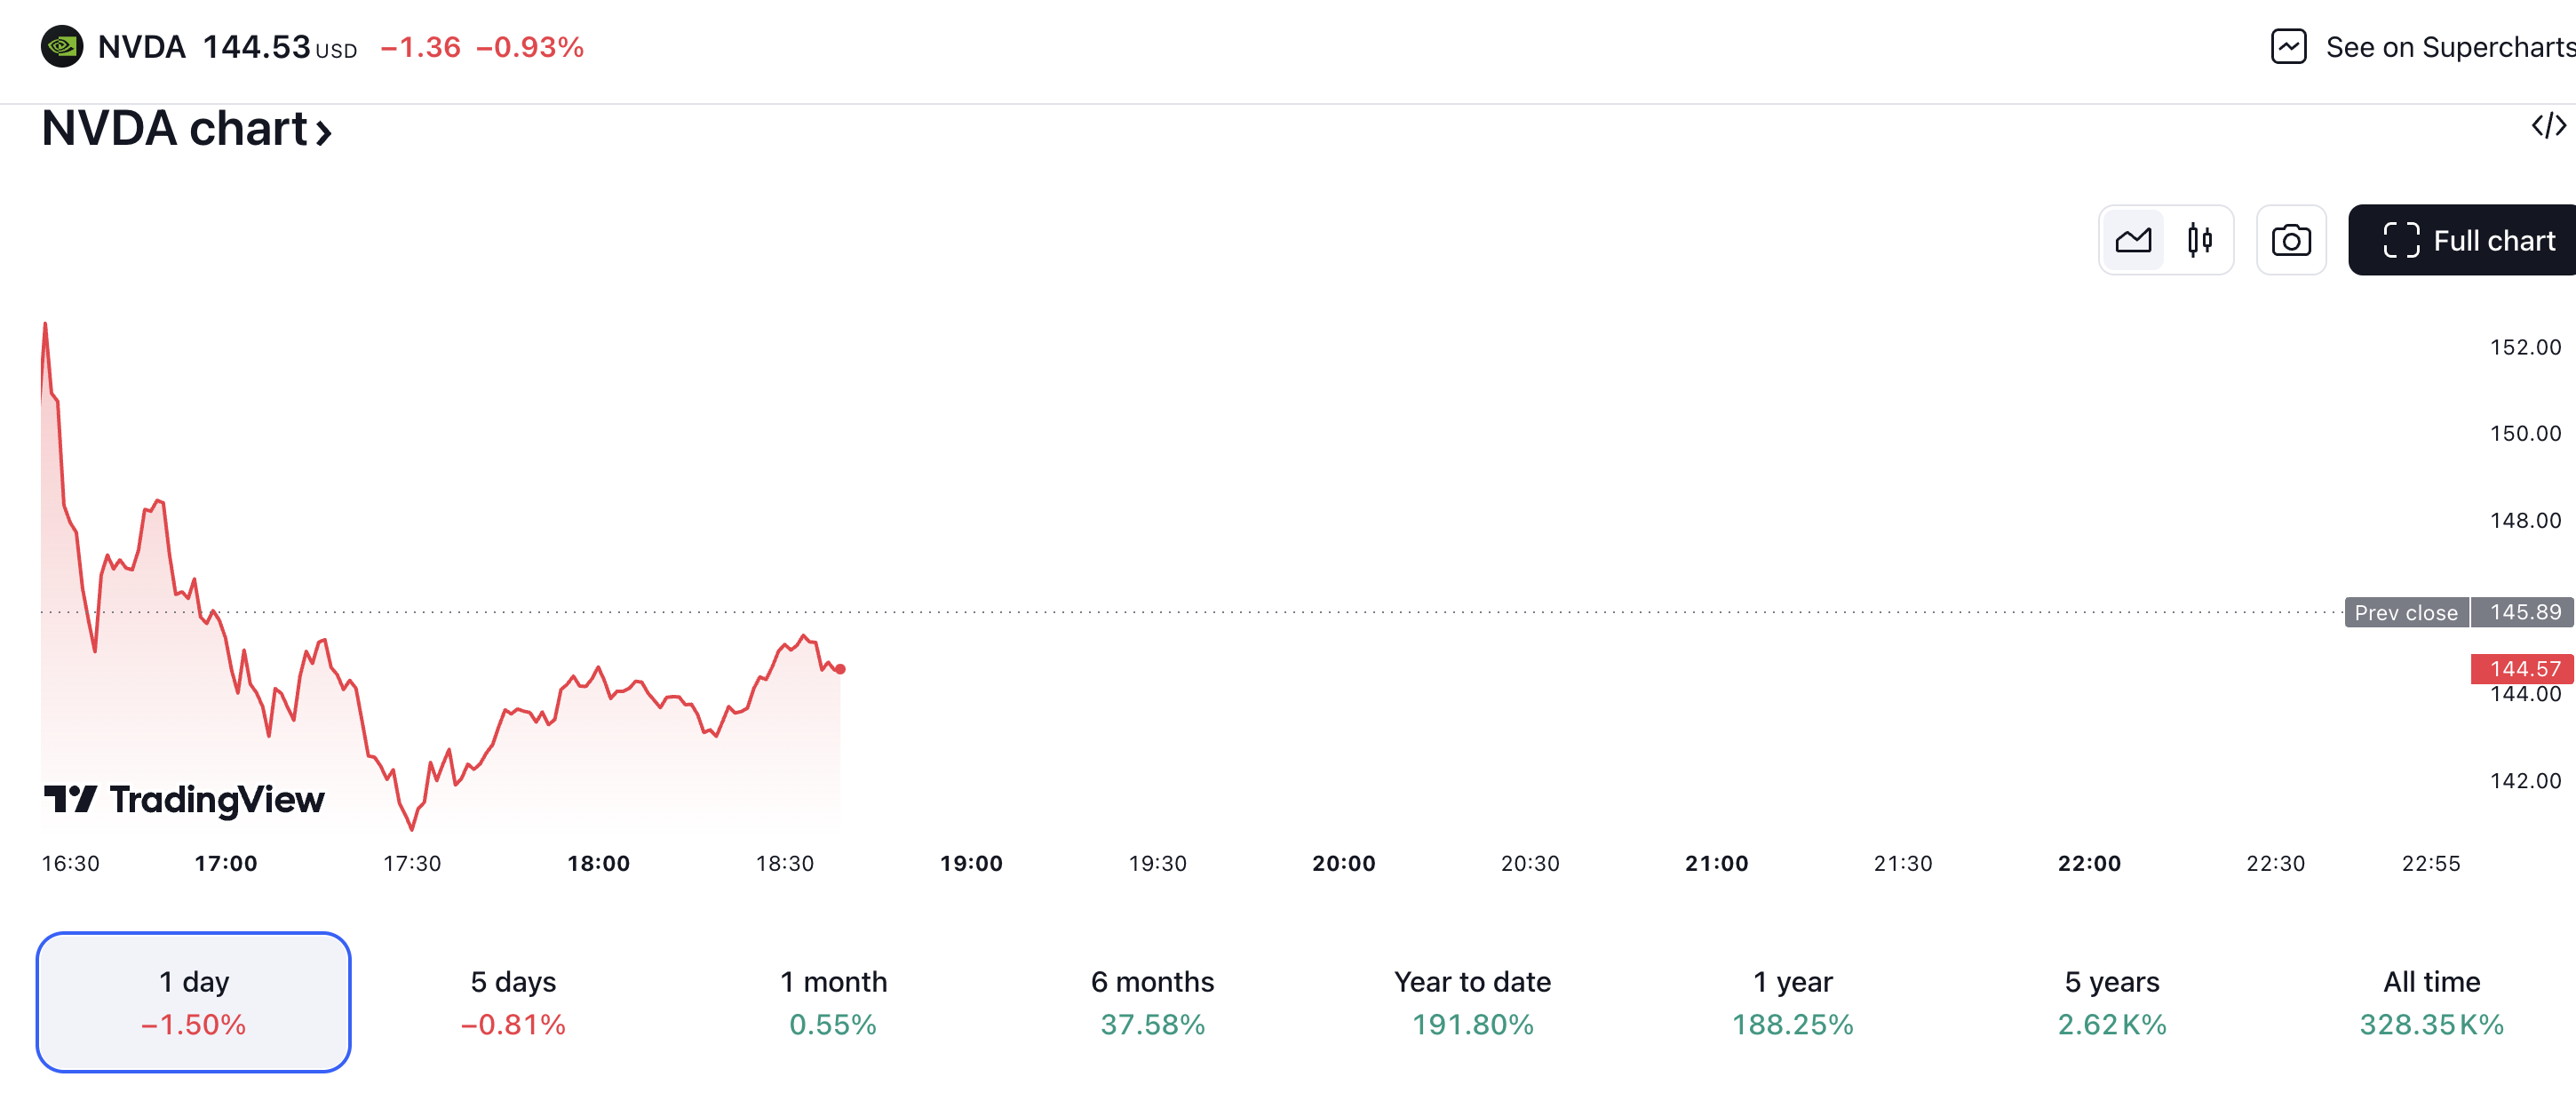Viewport: 2576px width, 1093px height.
Task: Switch to area chart view
Action: pyautogui.click(x=2133, y=241)
